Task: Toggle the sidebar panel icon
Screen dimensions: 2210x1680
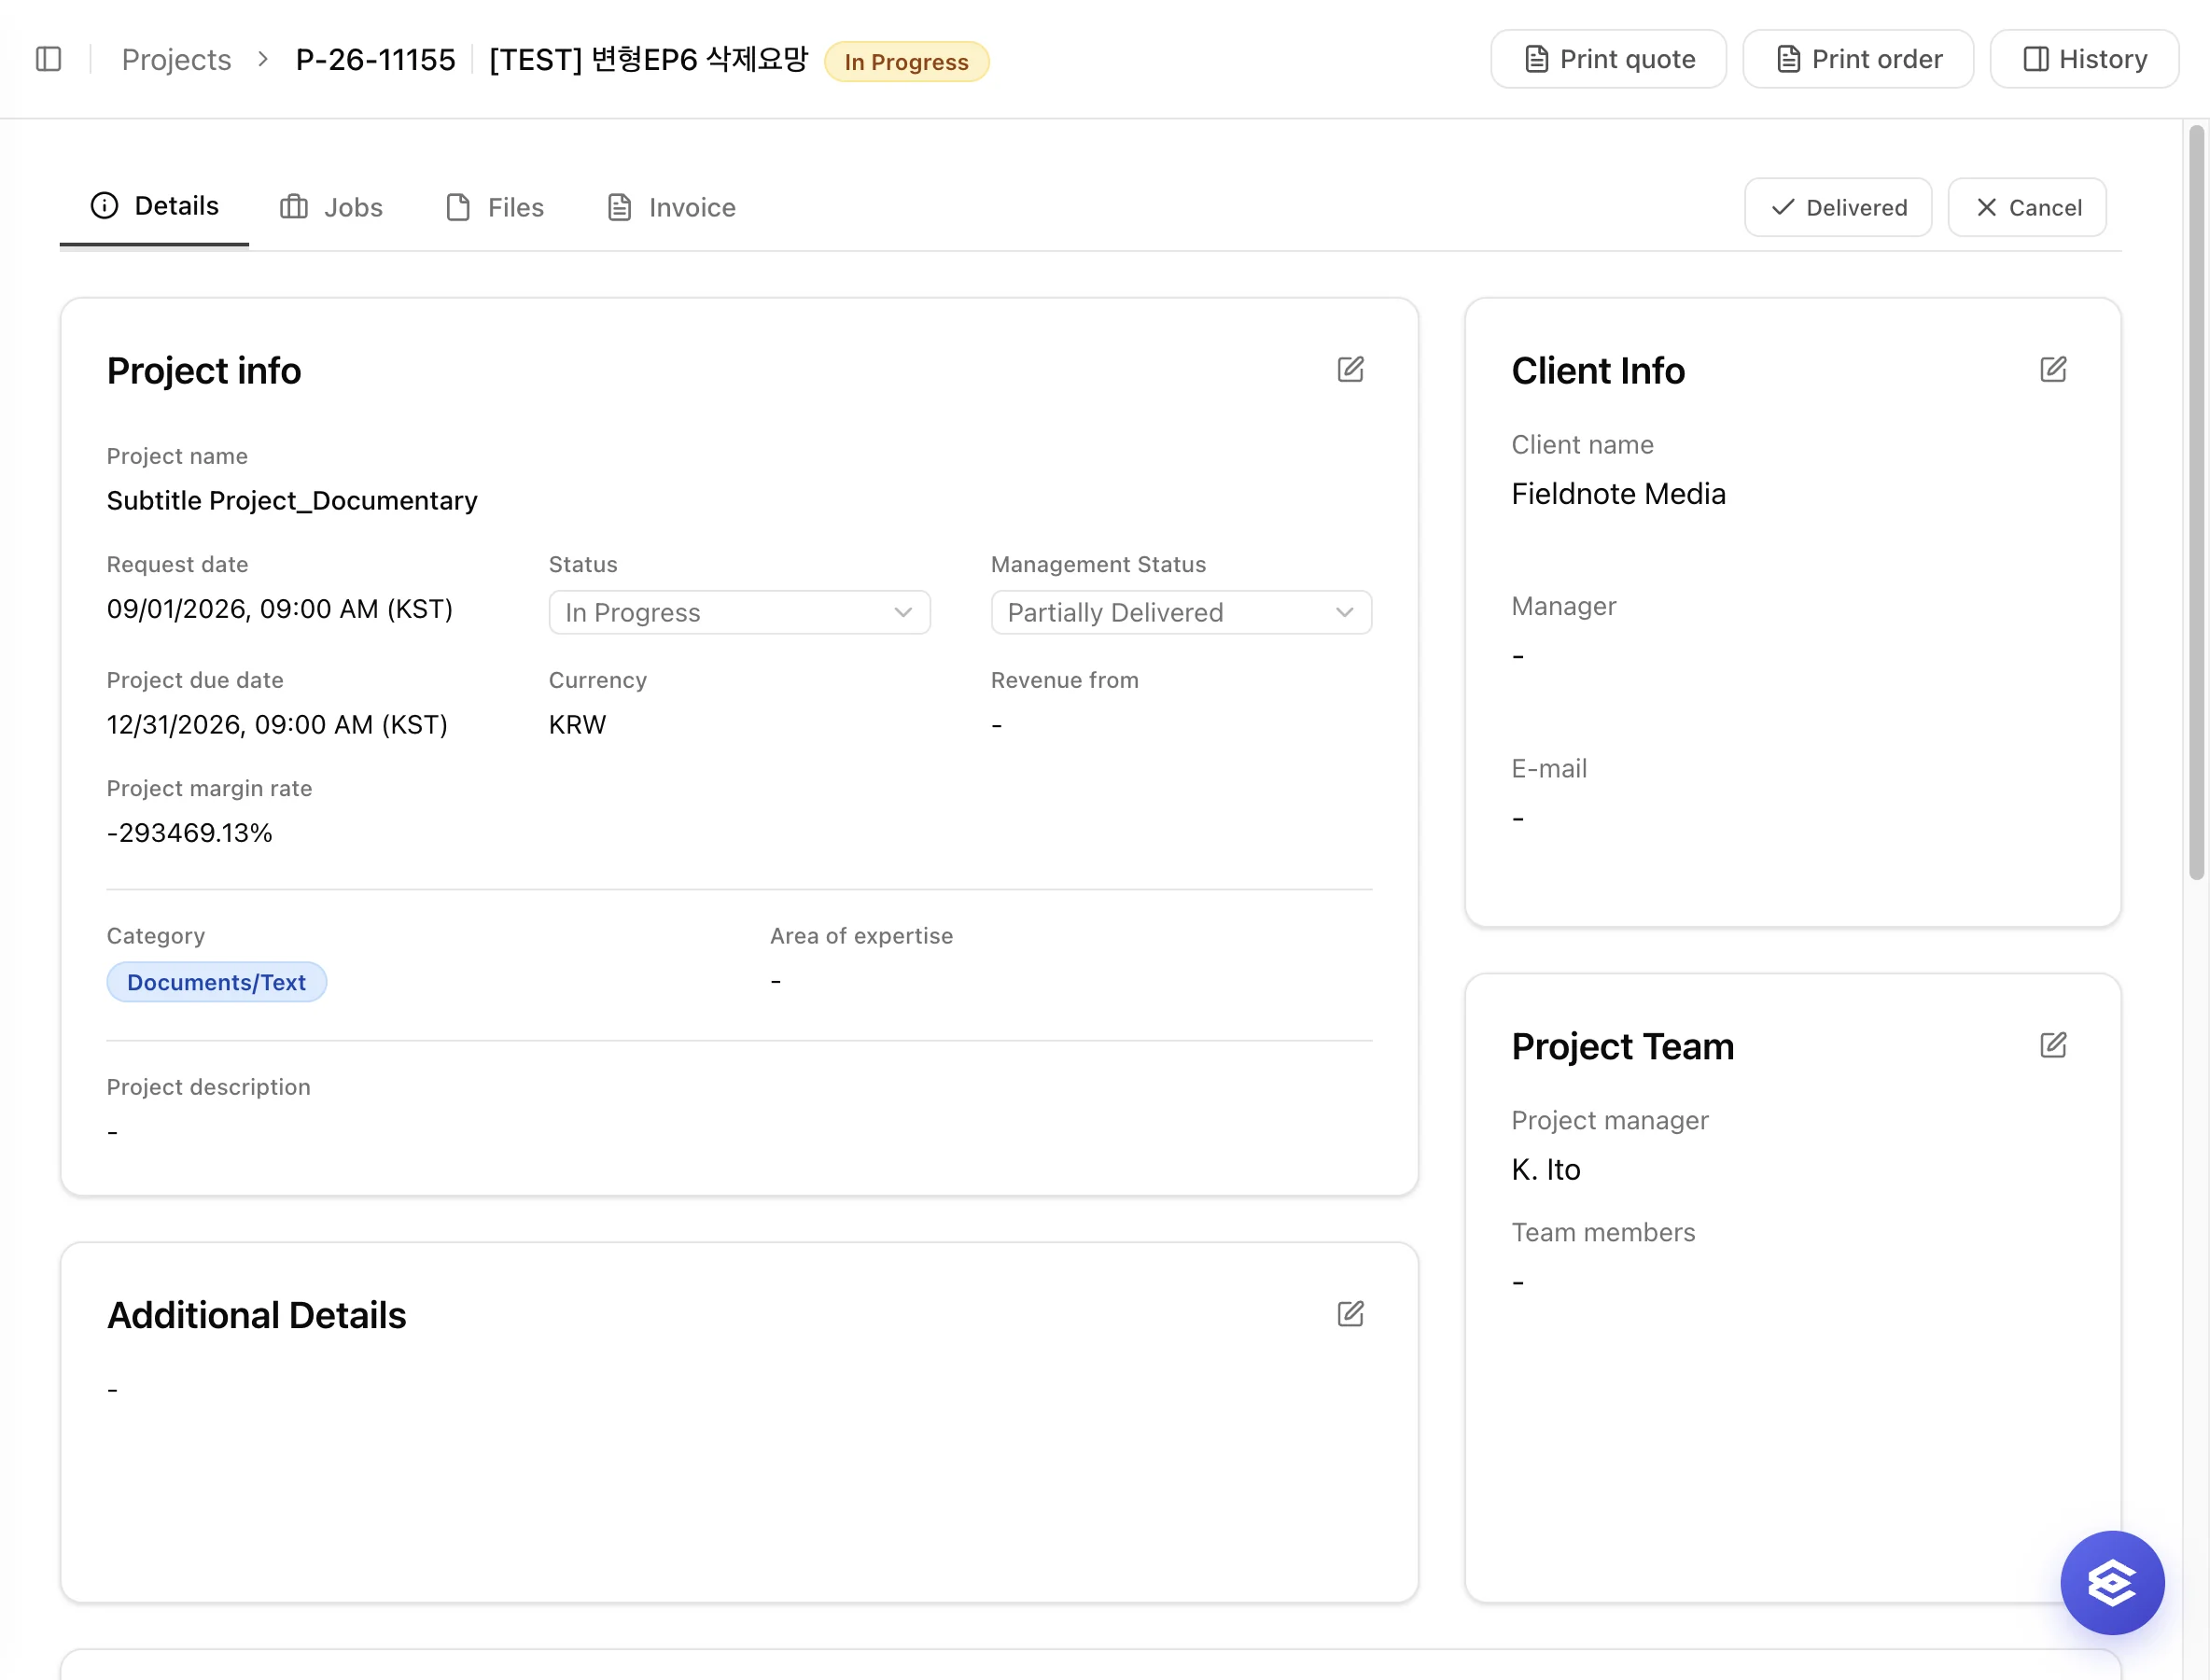Action: click(48, 59)
